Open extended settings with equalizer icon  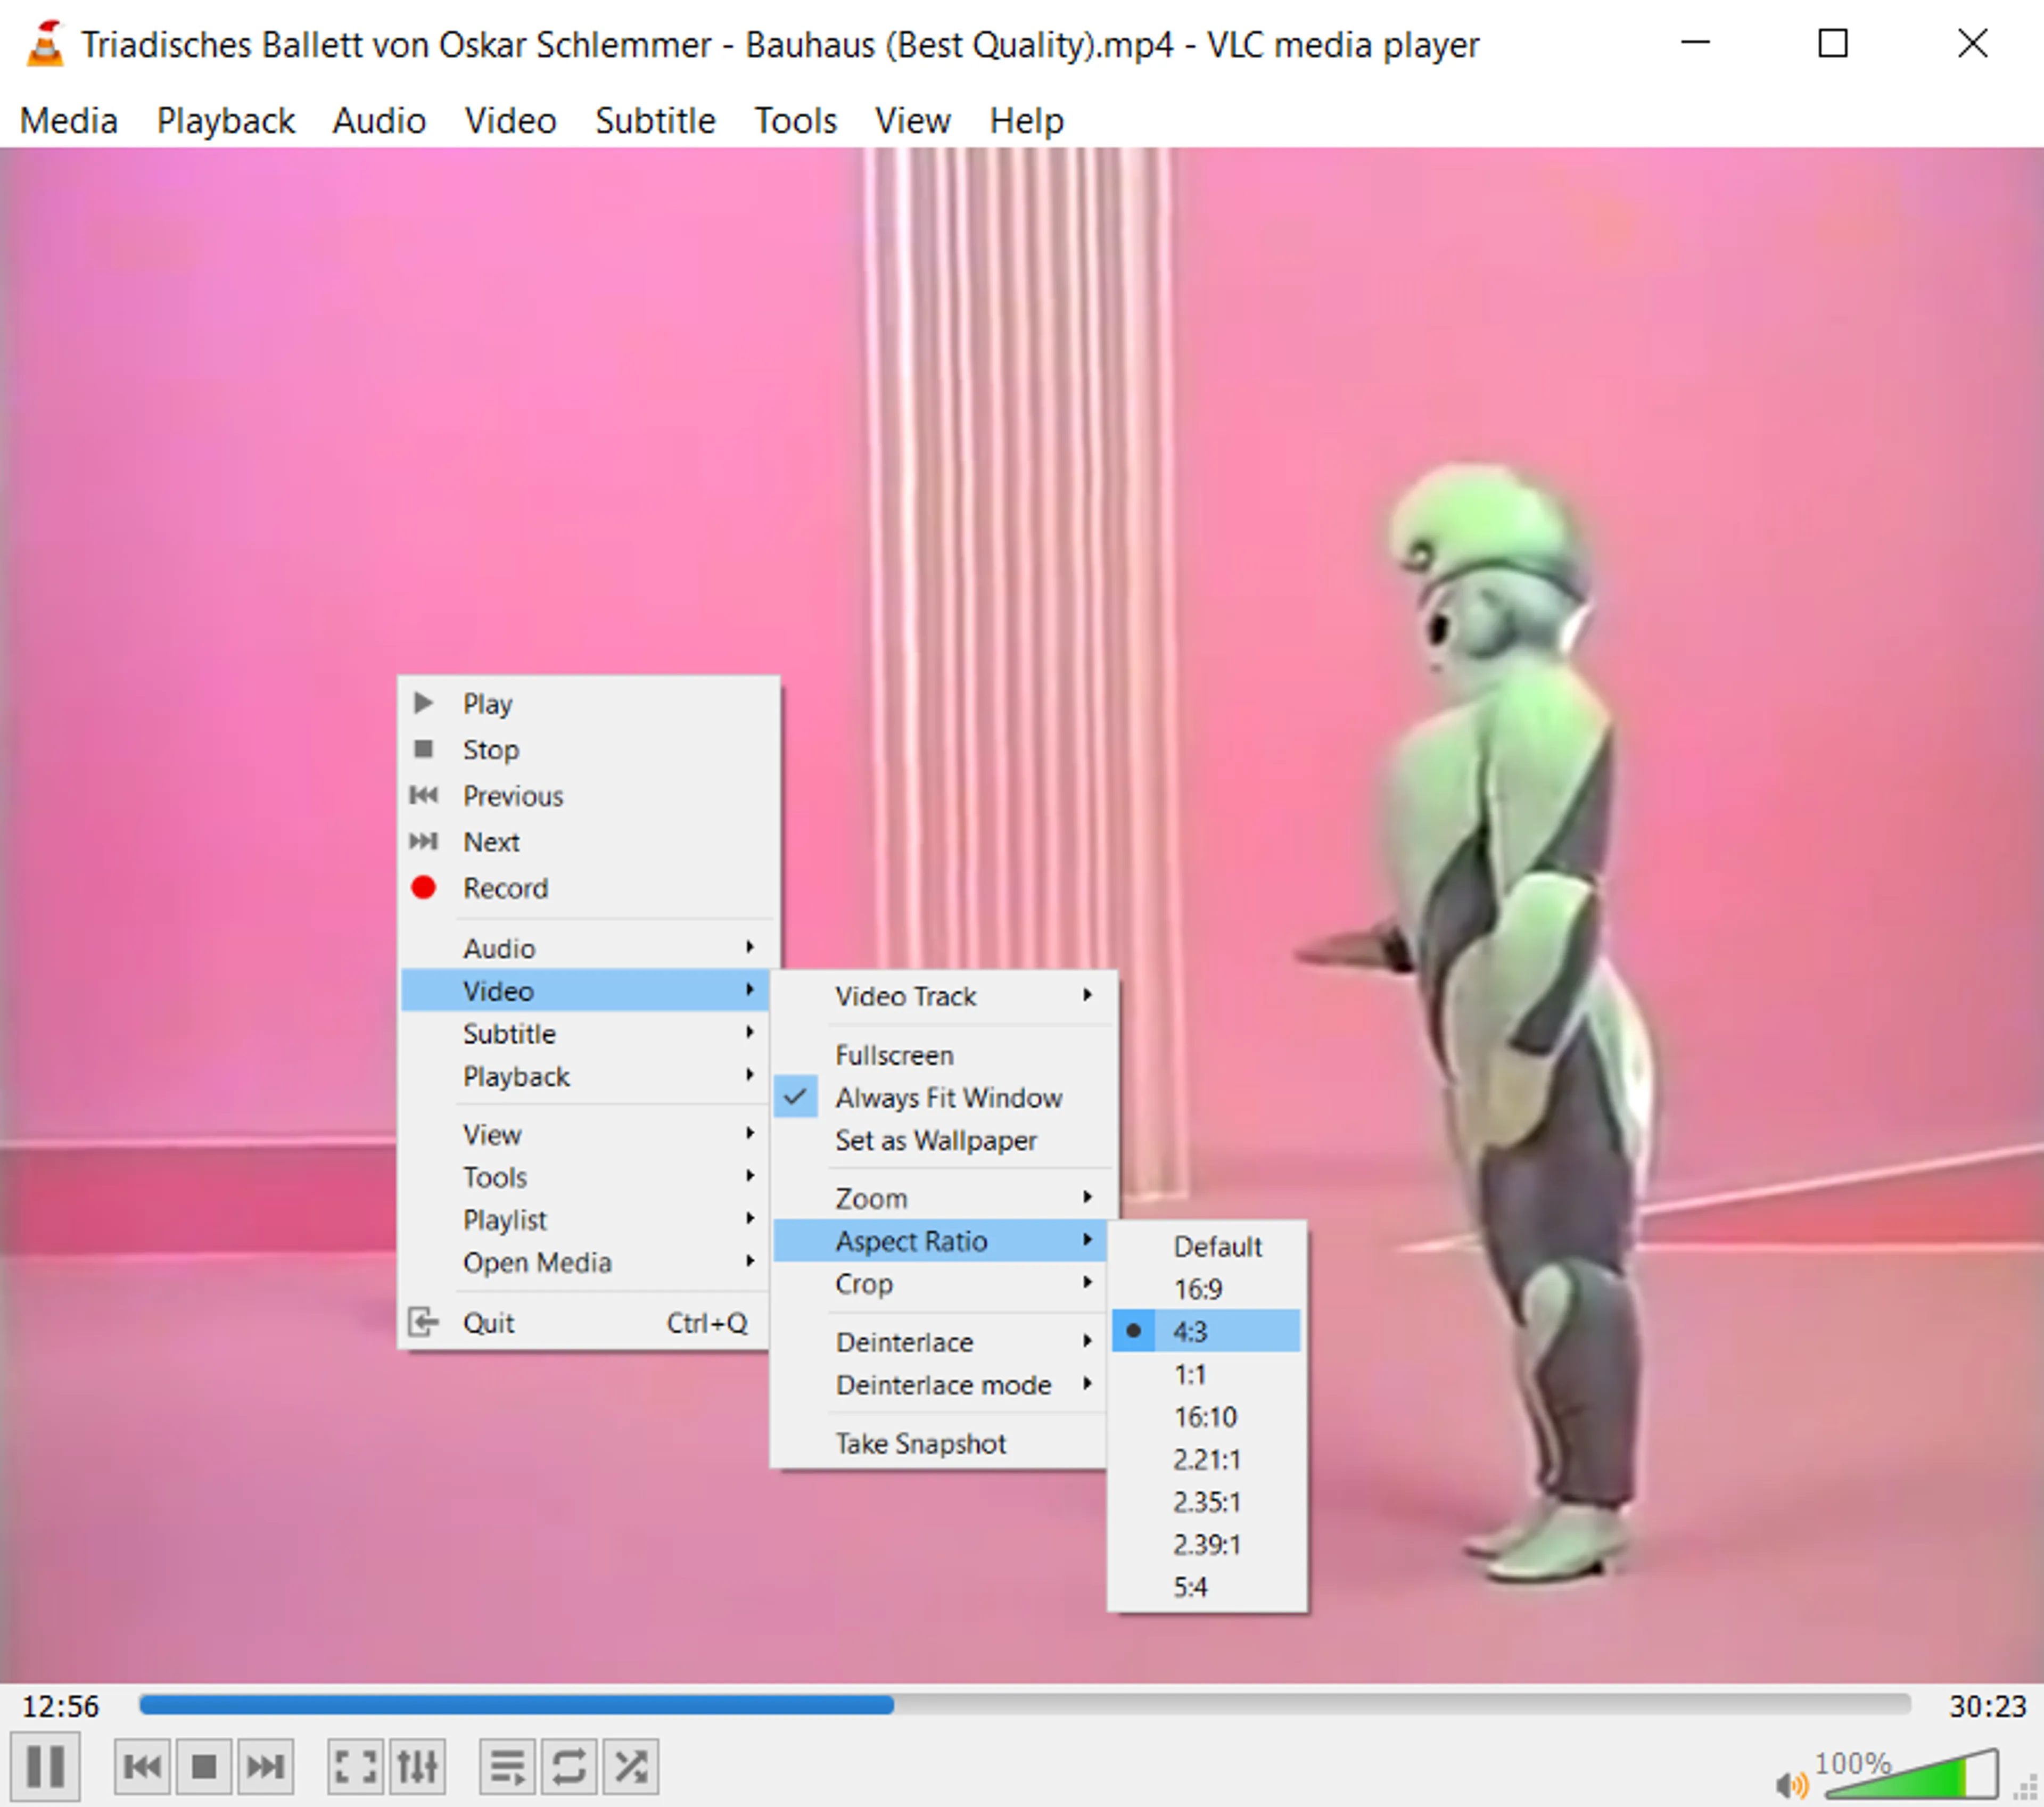(418, 1765)
